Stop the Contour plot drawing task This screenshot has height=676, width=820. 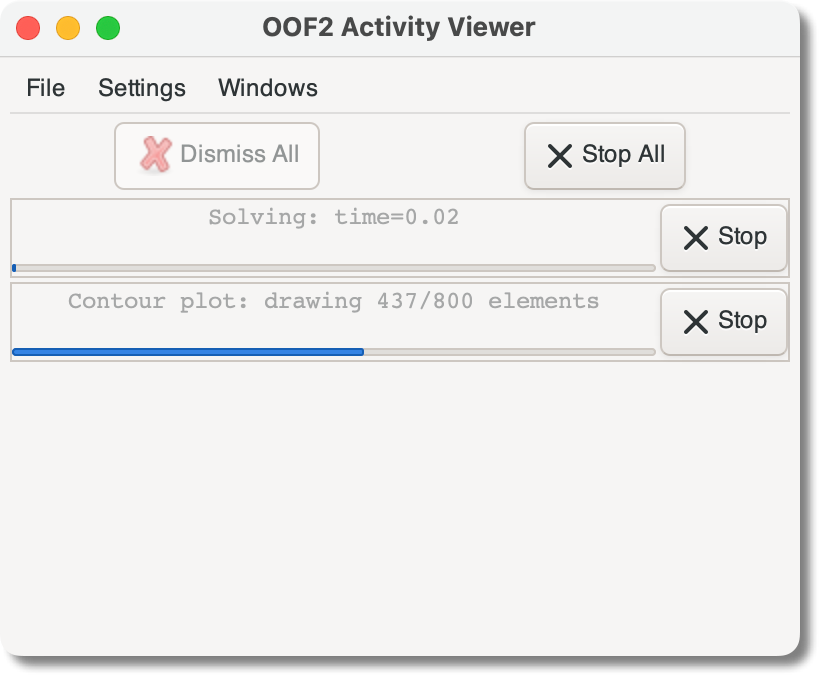(x=723, y=322)
